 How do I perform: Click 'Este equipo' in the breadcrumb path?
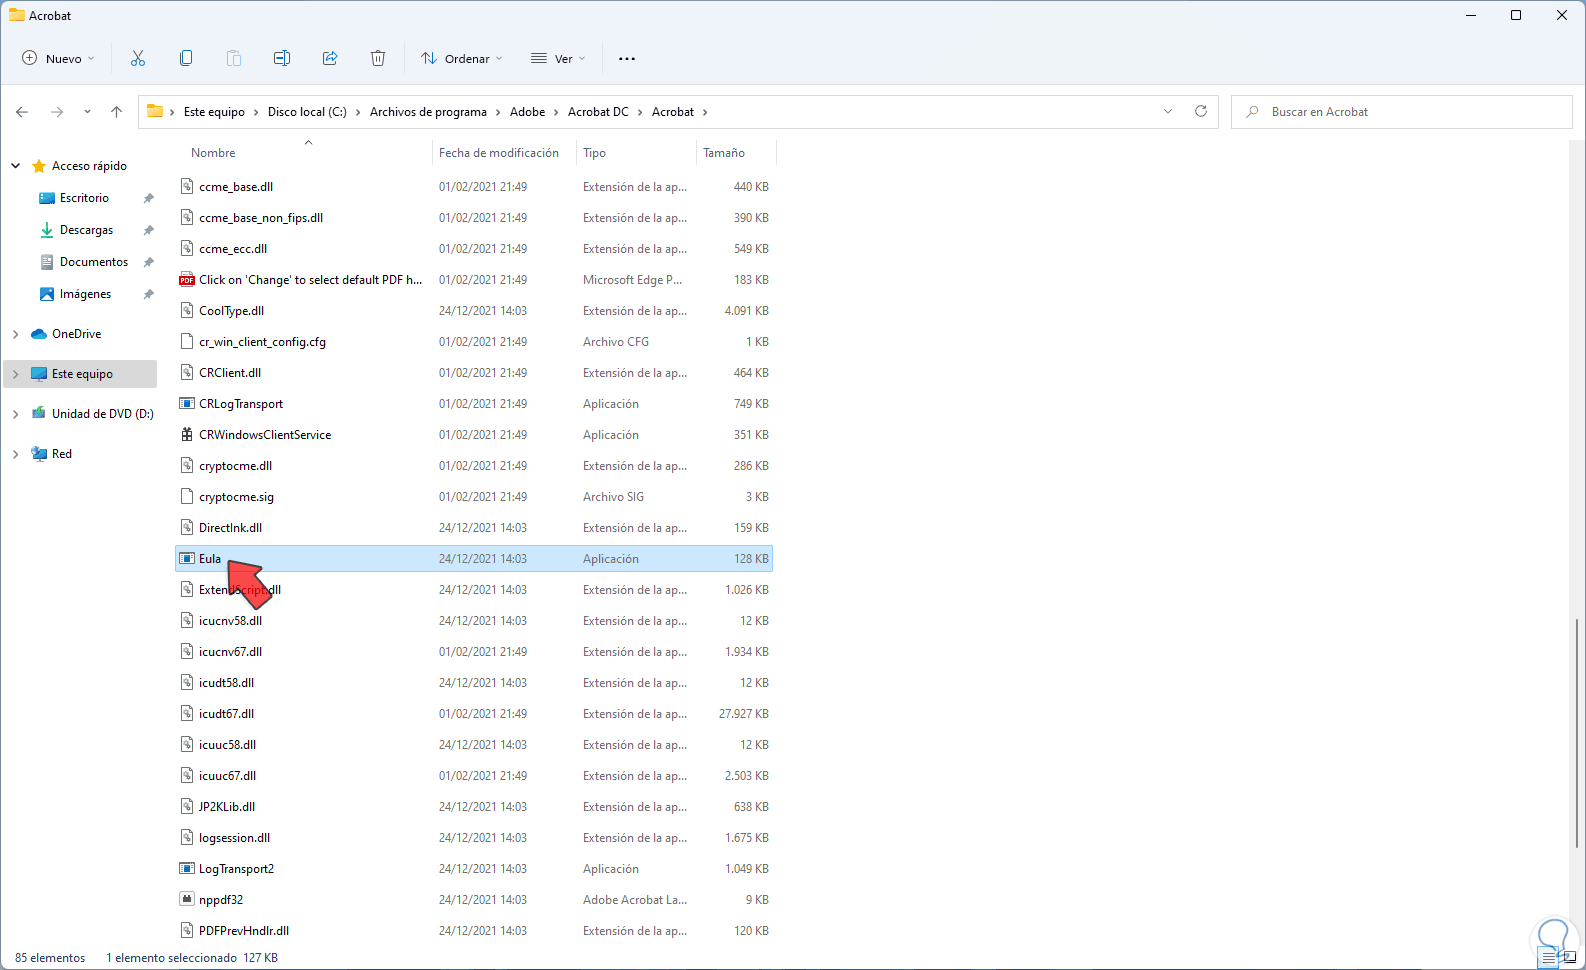214,112
